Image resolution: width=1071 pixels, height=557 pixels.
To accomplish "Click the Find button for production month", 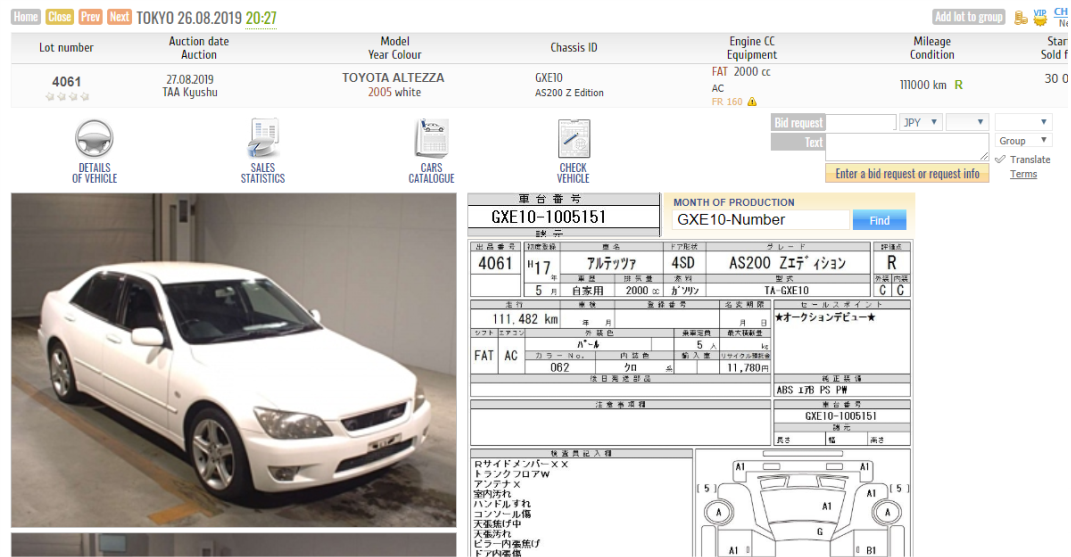I will pyautogui.click(x=879, y=220).
